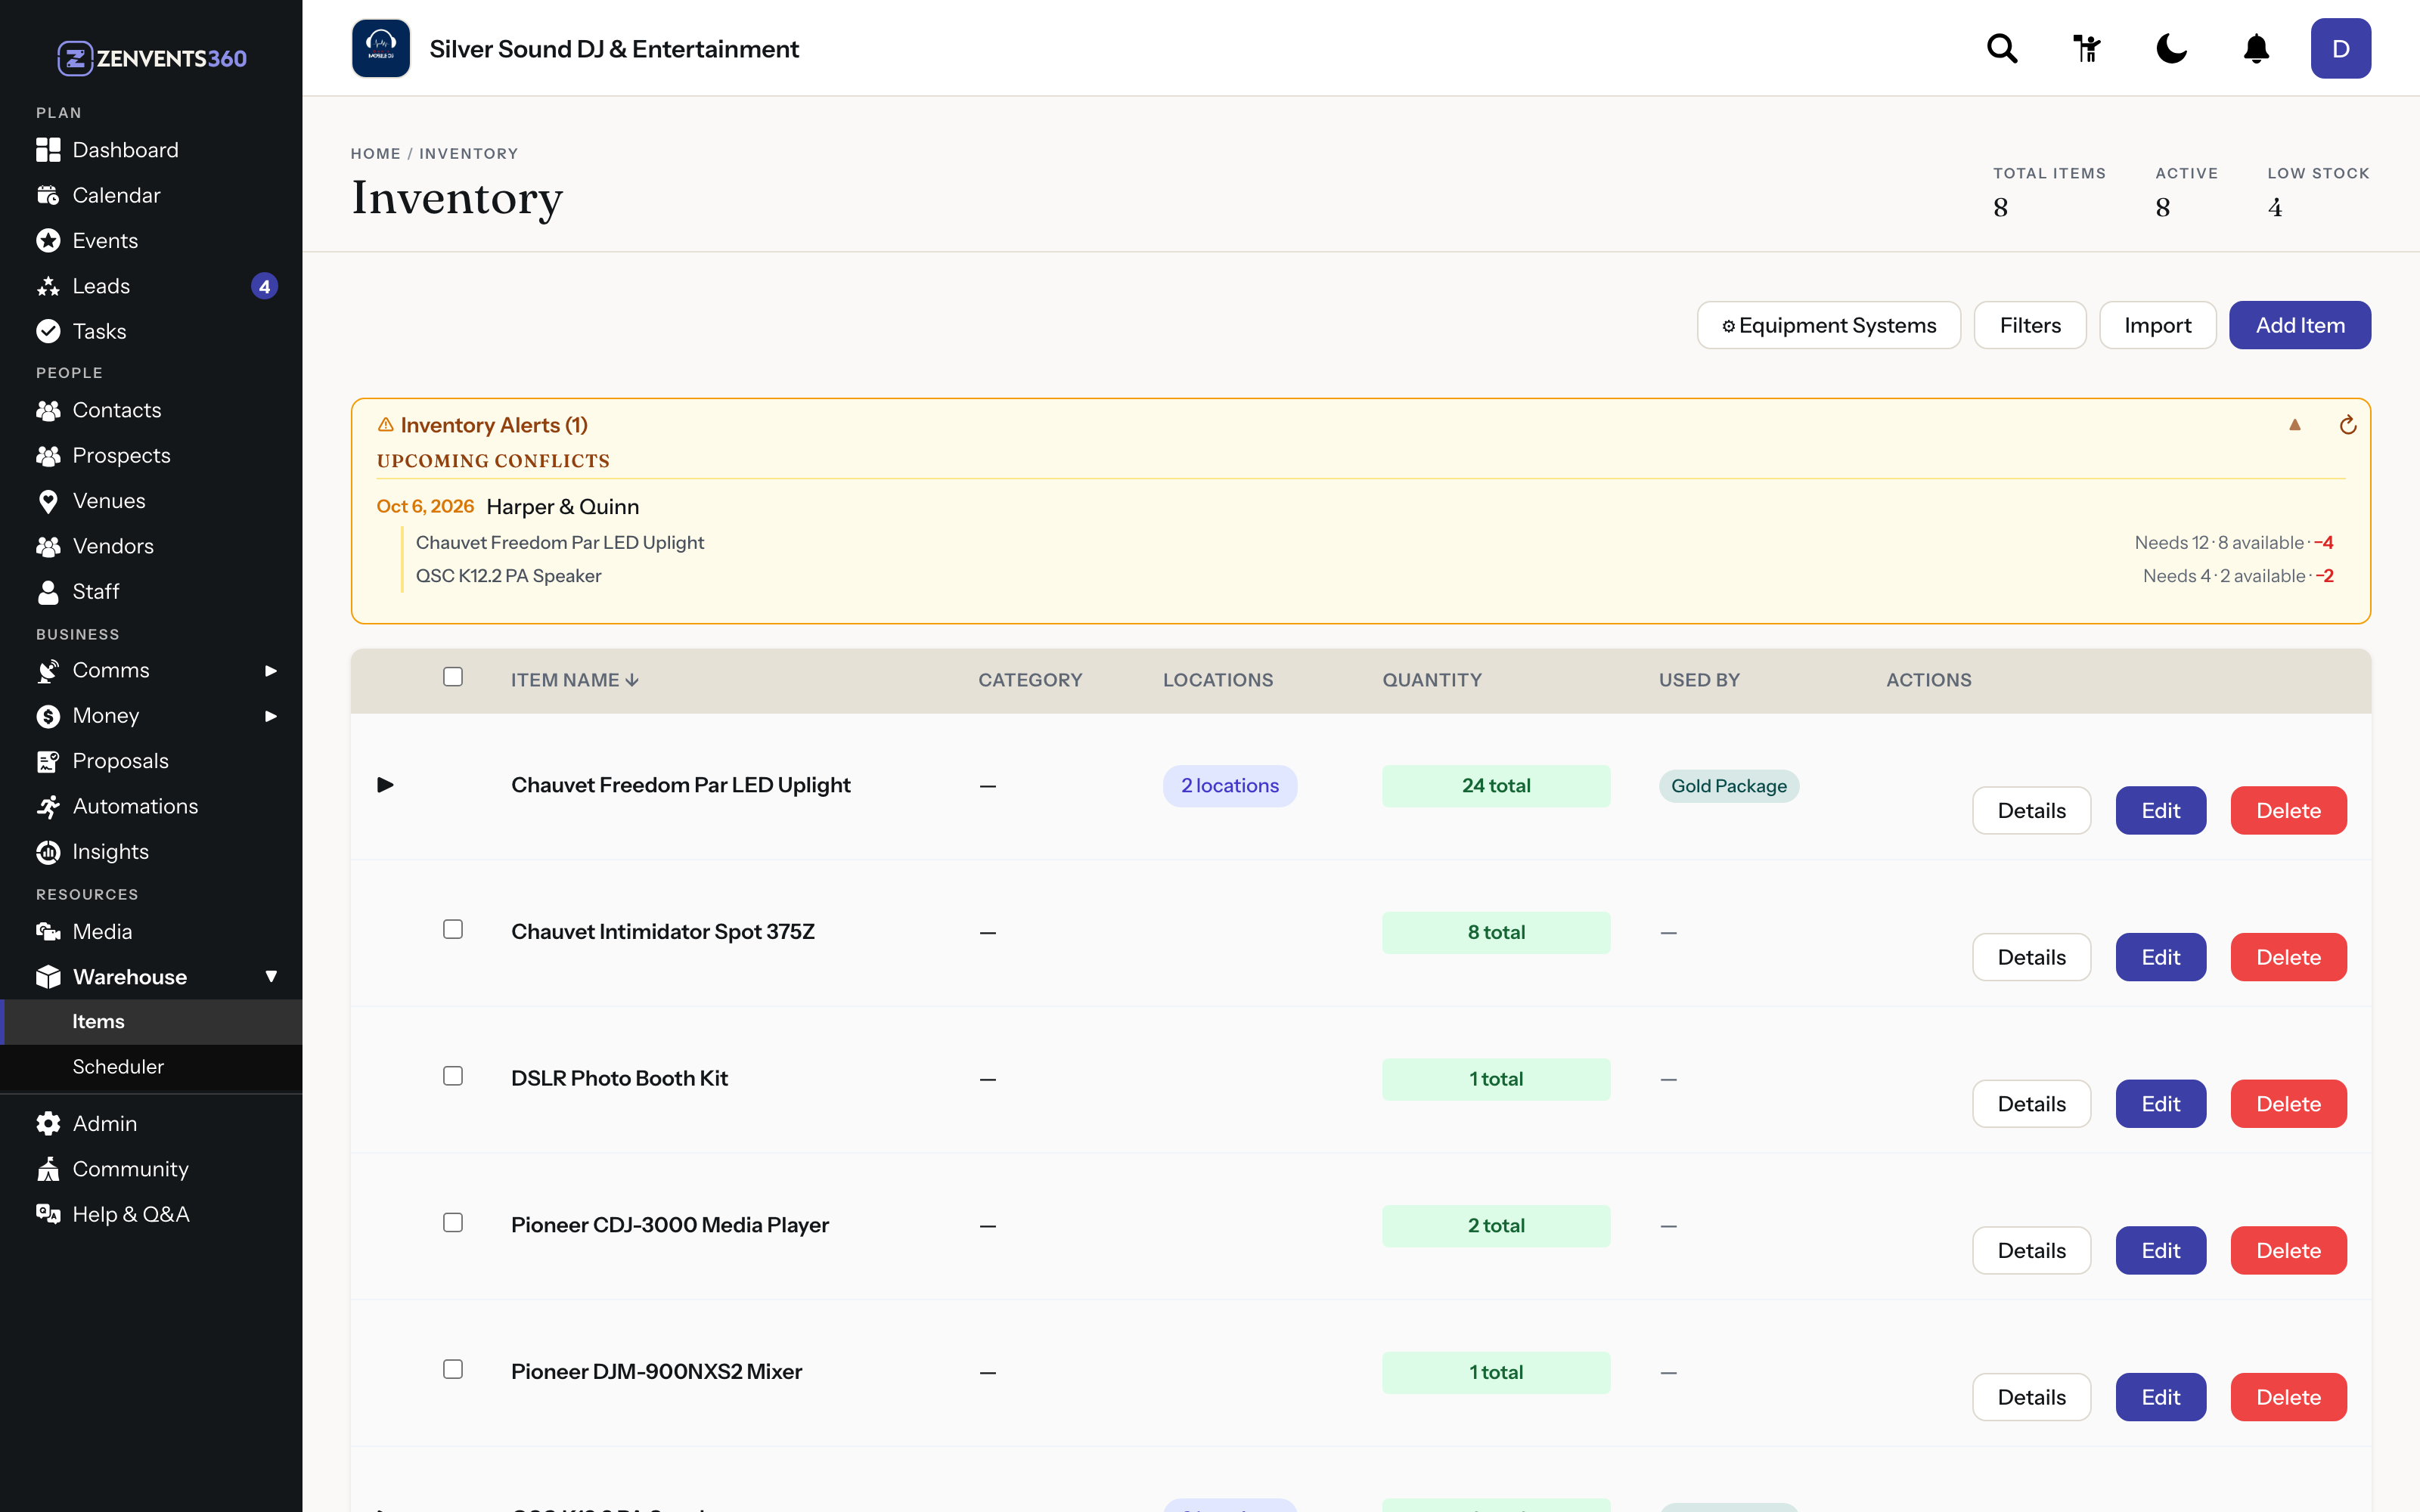Expand the Money submenu arrow
Screen dimensions: 2420x1512
[270, 716]
